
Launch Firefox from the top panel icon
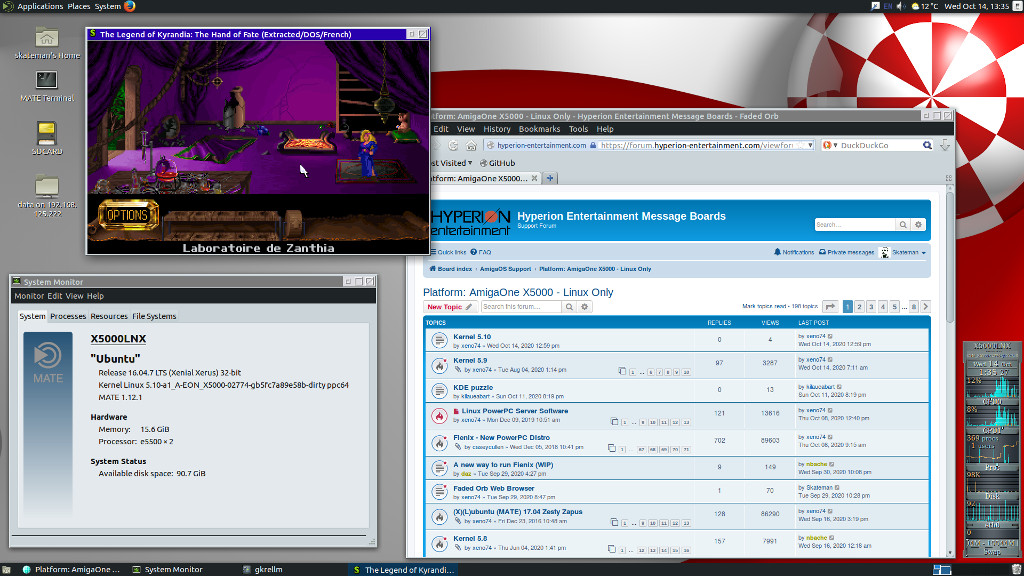click(x=130, y=7)
